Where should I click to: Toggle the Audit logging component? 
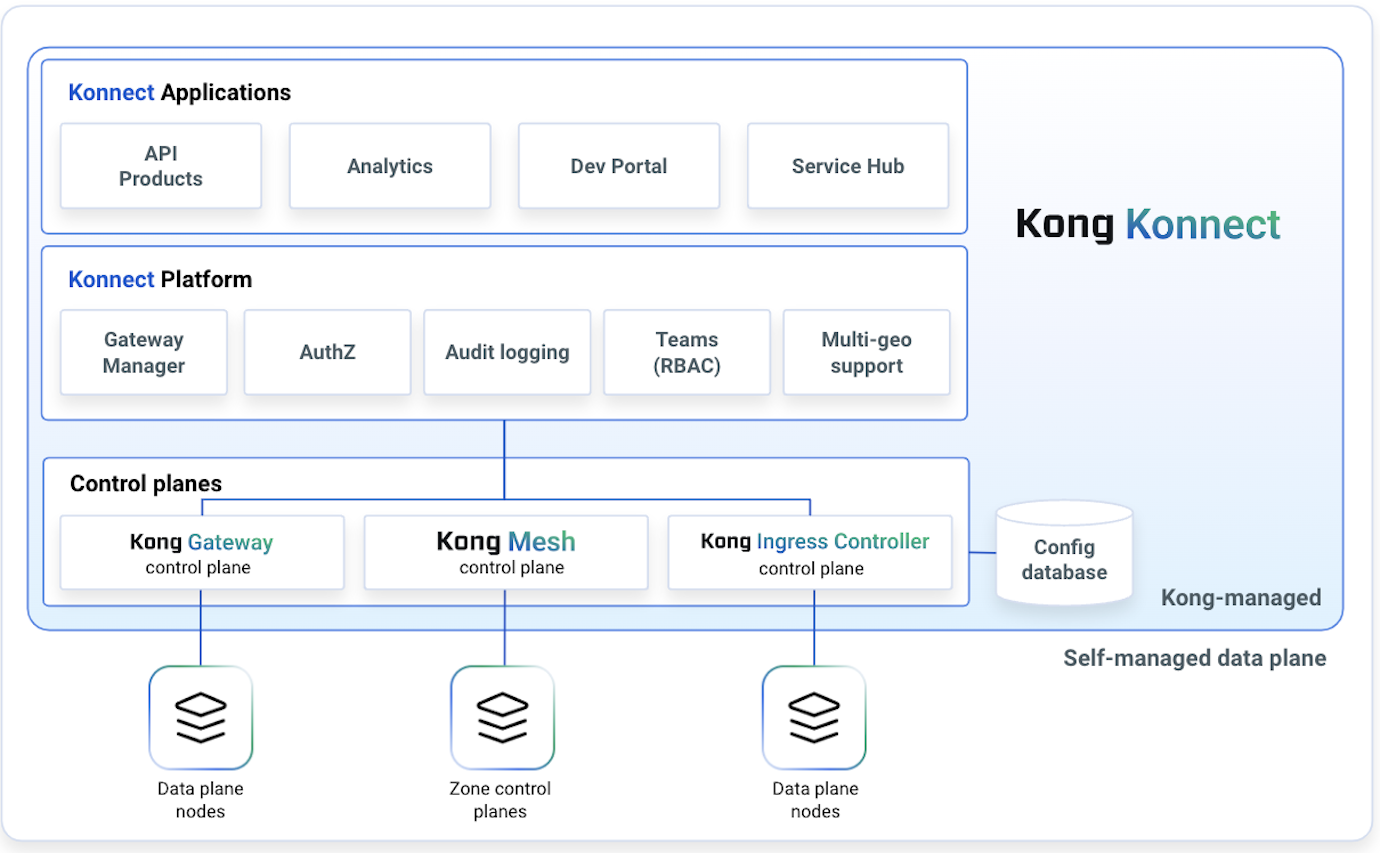(x=507, y=352)
